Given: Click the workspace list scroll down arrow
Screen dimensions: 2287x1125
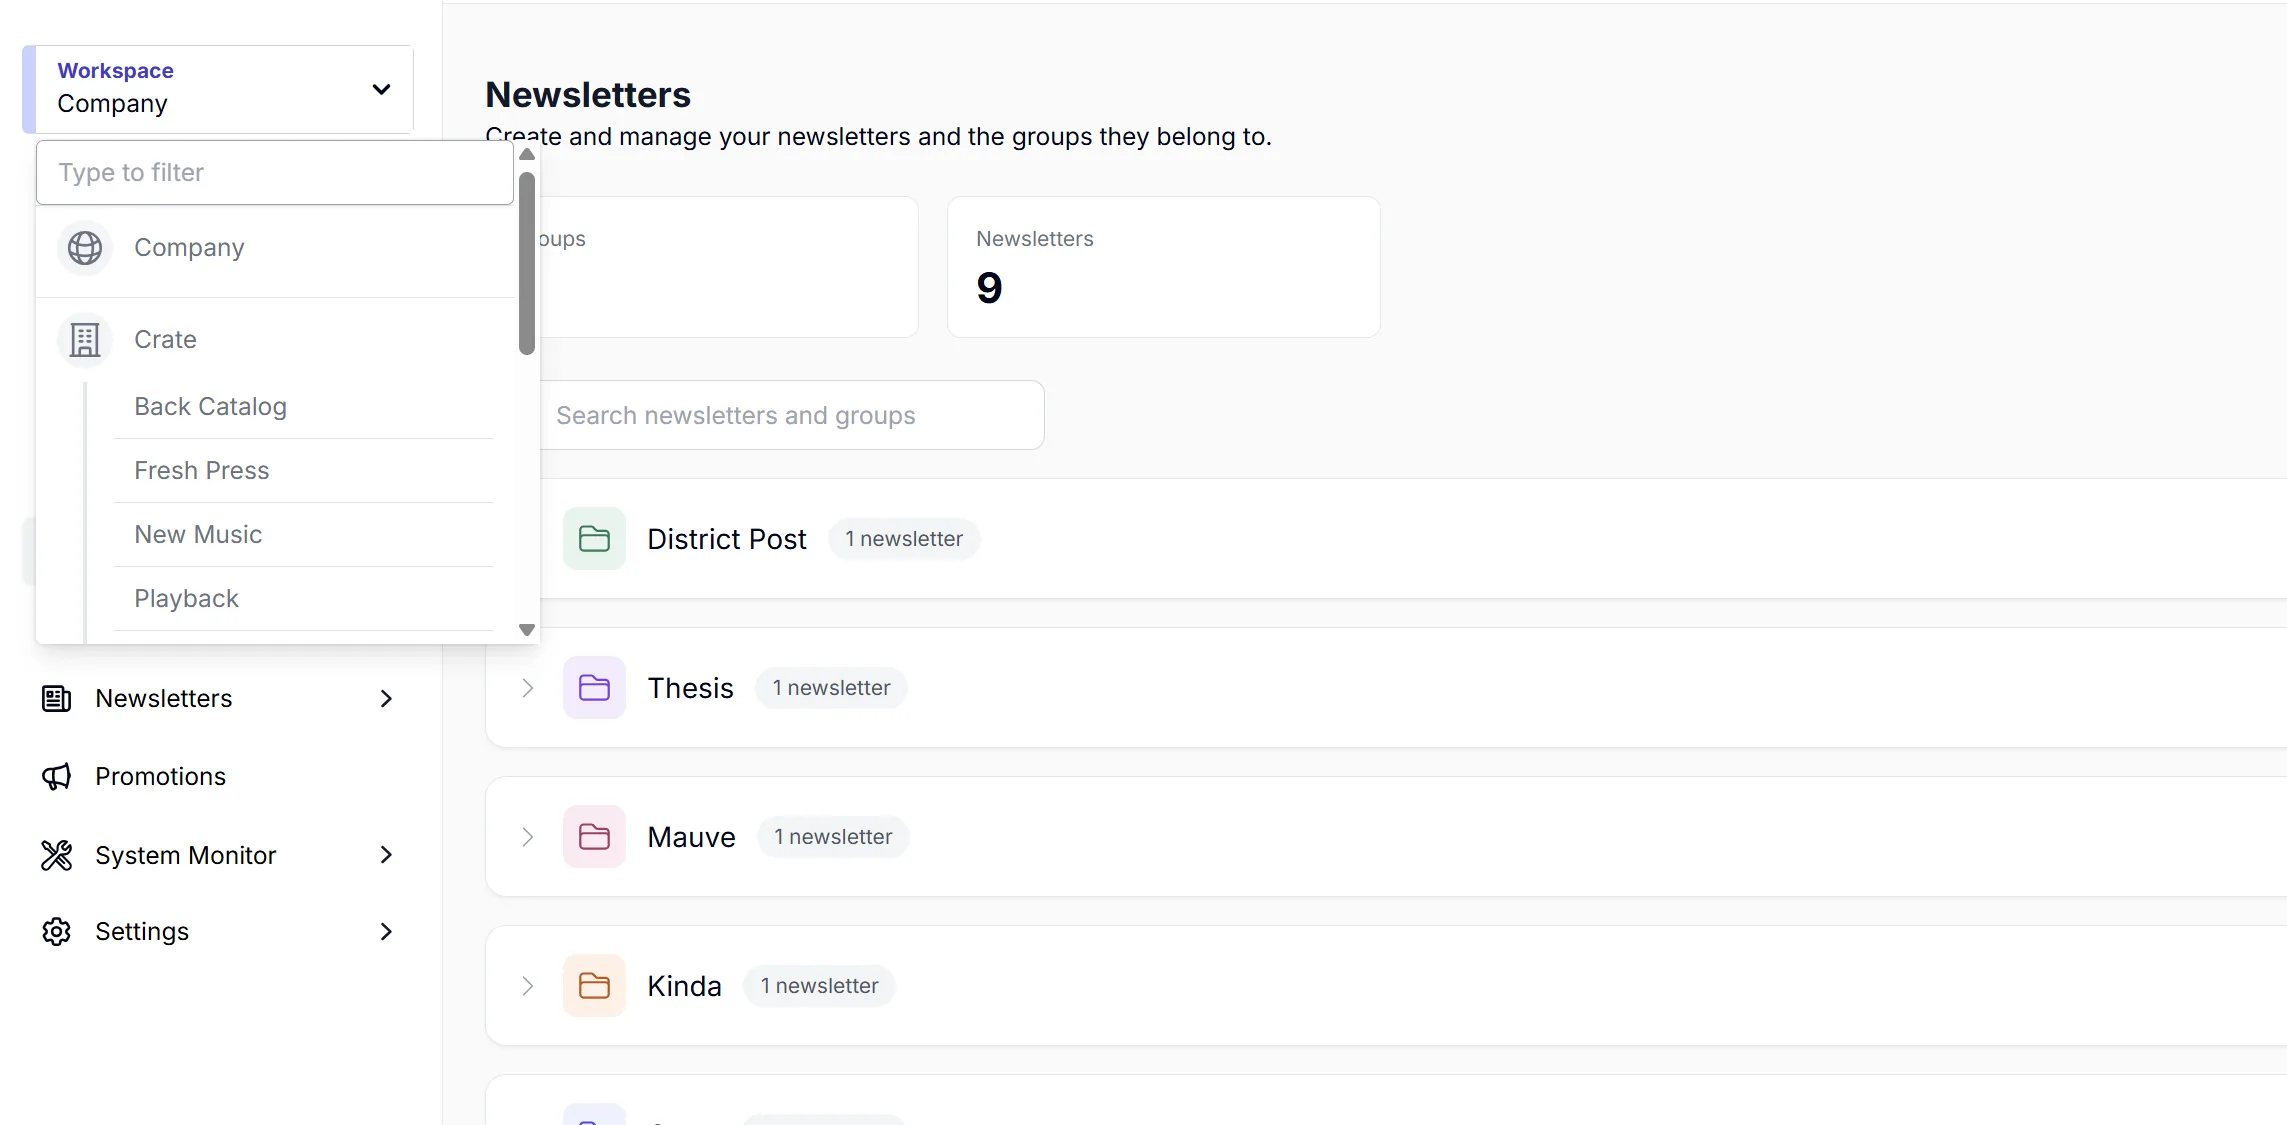Looking at the screenshot, I should point(527,630).
